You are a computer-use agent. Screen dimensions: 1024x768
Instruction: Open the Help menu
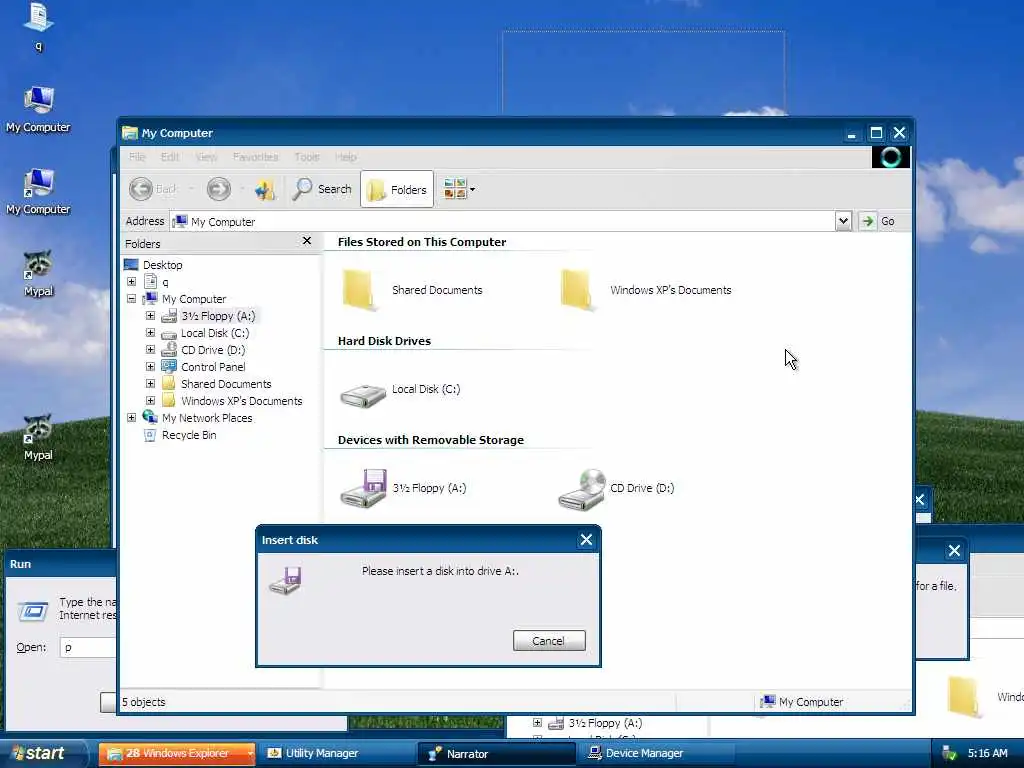tap(345, 157)
